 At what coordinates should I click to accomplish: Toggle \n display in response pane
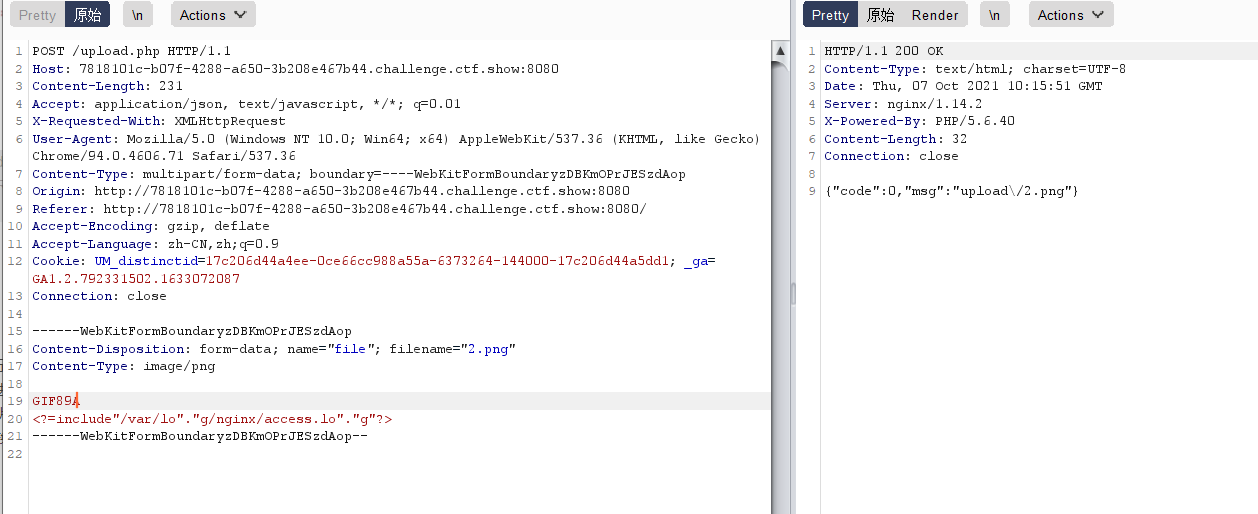tap(995, 15)
